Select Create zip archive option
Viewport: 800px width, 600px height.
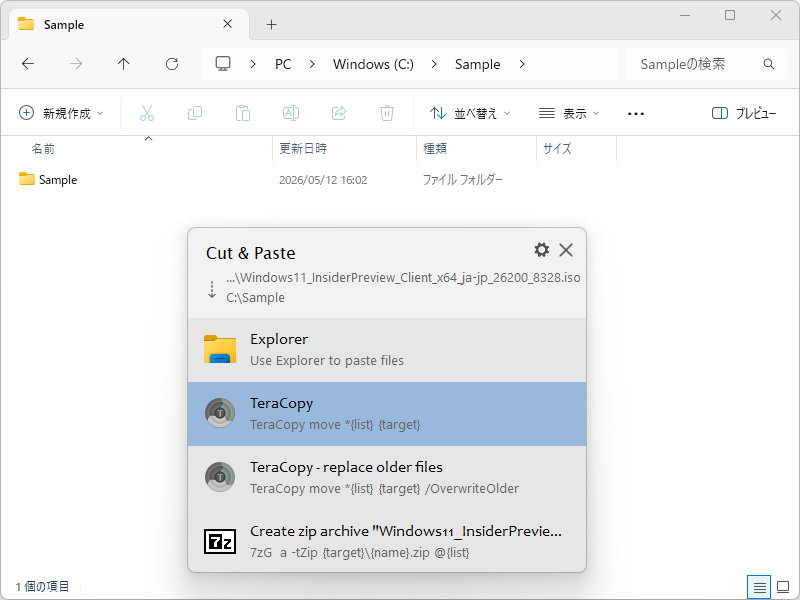click(387, 541)
